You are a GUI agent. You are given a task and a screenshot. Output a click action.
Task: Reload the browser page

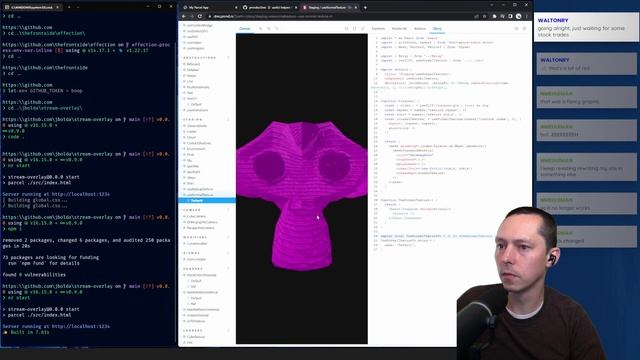[200, 16]
